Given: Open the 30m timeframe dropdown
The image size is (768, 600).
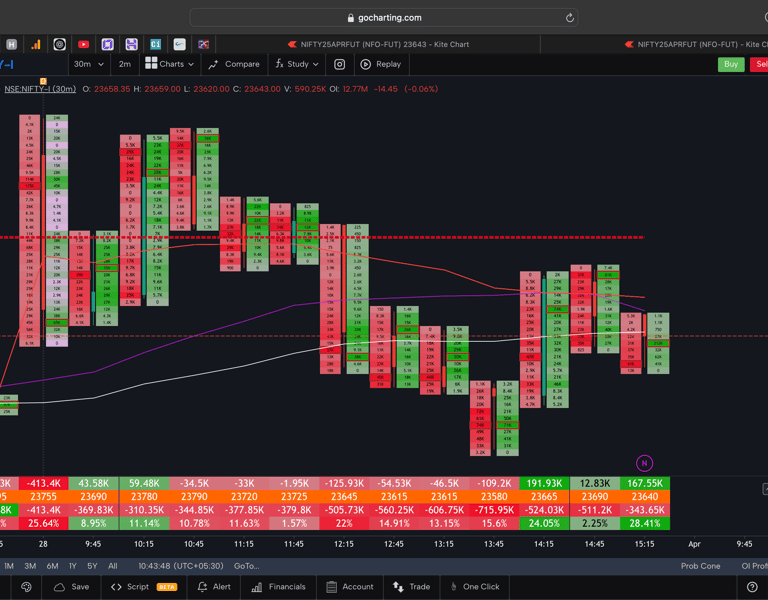Looking at the screenshot, I should [x=89, y=64].
